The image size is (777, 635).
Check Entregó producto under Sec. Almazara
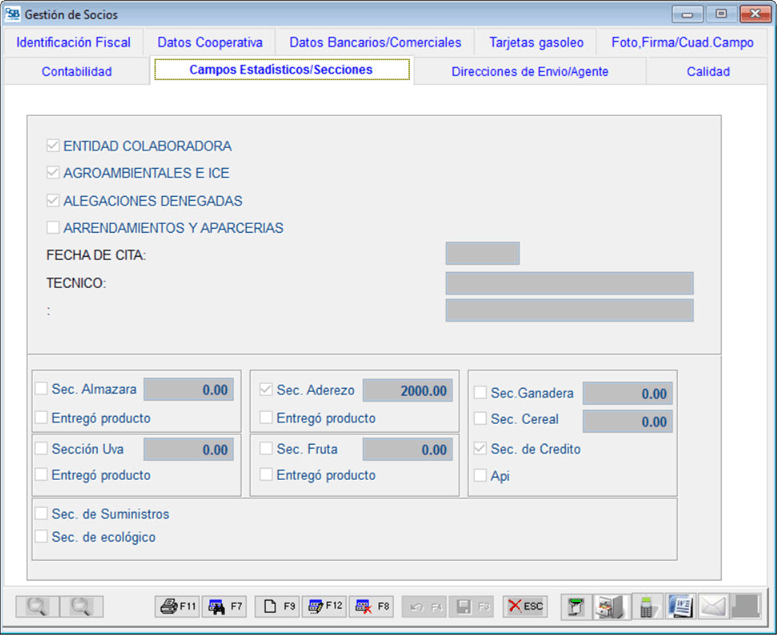click(42, 417)
